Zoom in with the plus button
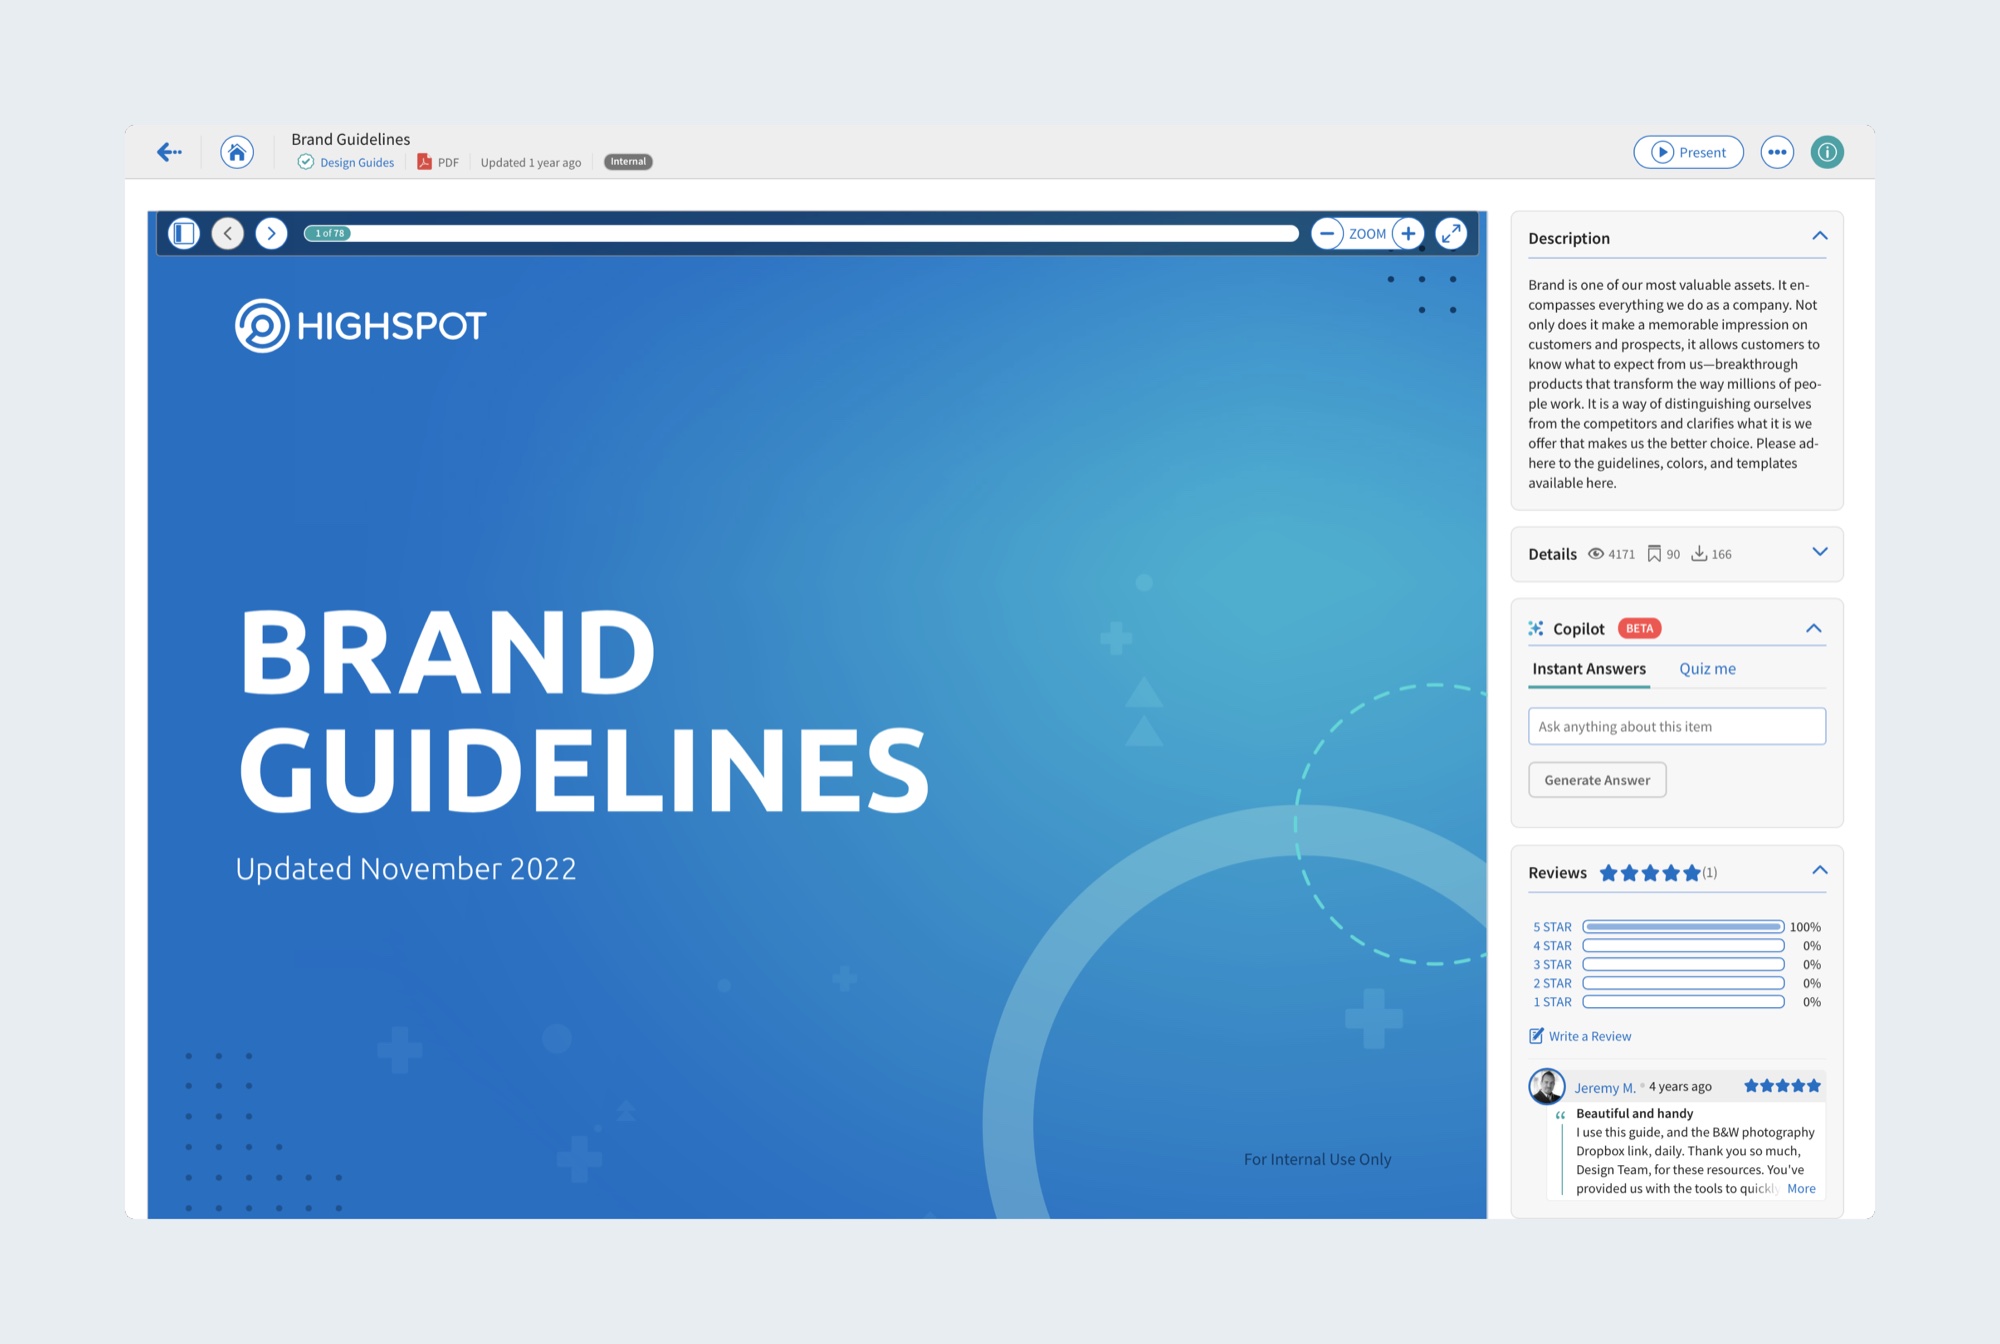This screenshot has height=1344, width=2000. (1408, 233)
